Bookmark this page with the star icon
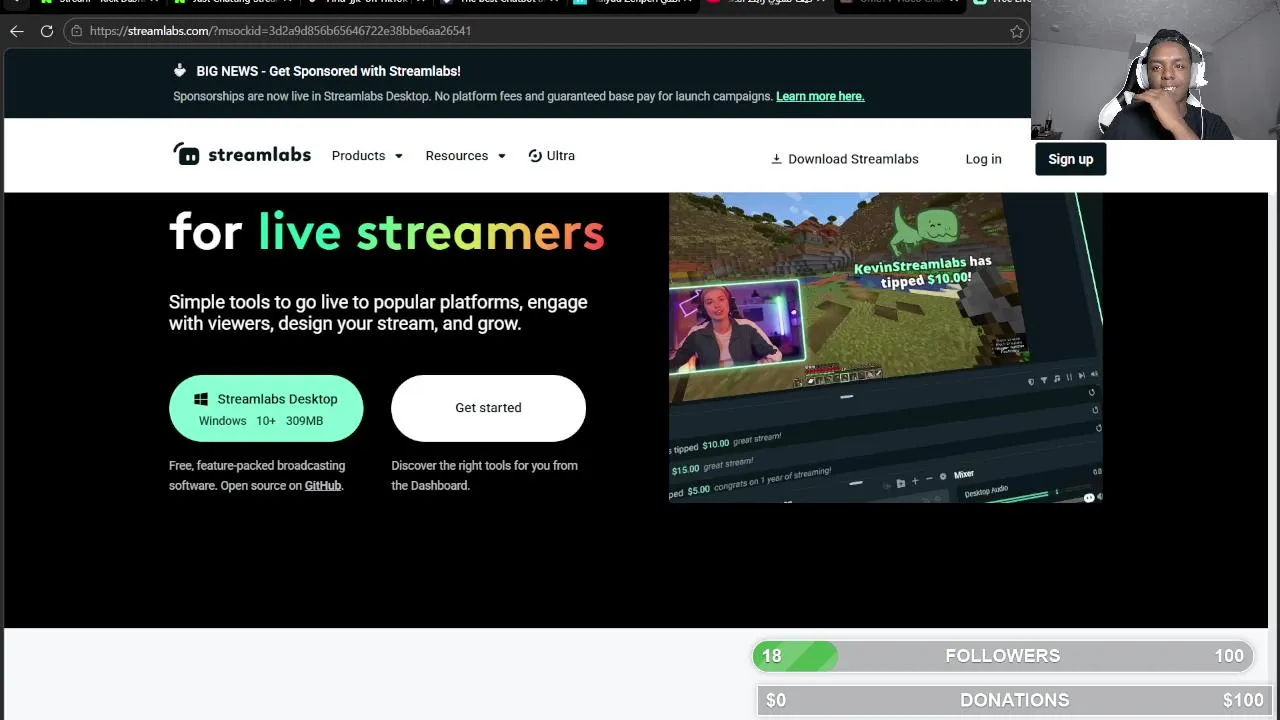1280x720 pixels. [1017, 31]
